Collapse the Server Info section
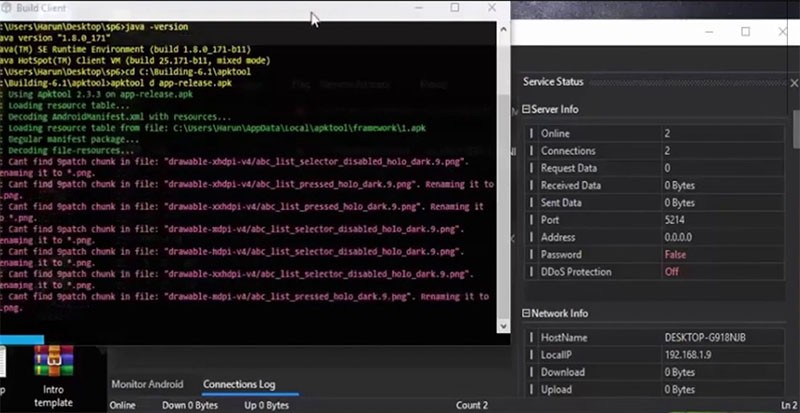Screen dimensions: 800x413 tap(527, 109)
